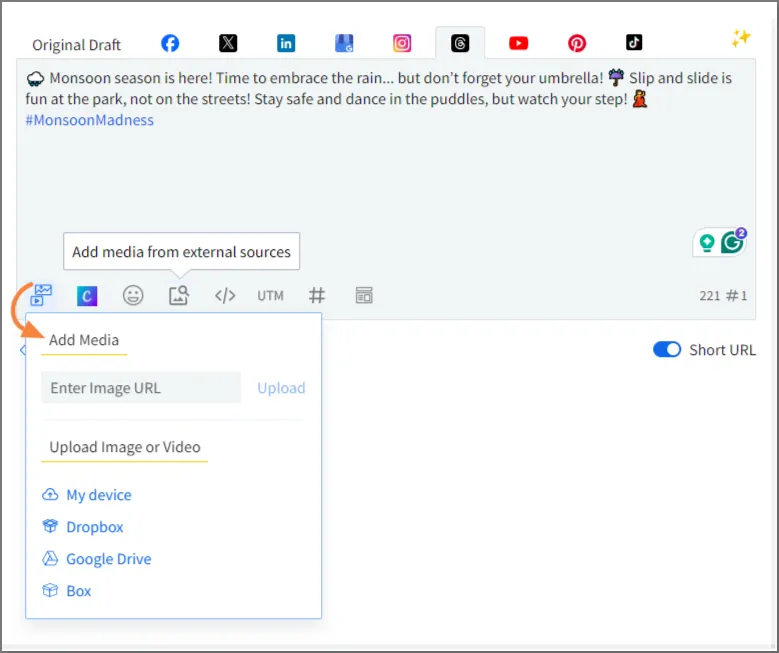Screen dimensions: 779x653
Task: Click the My device cloud upload icon
Action: click(x=50, y=494)
